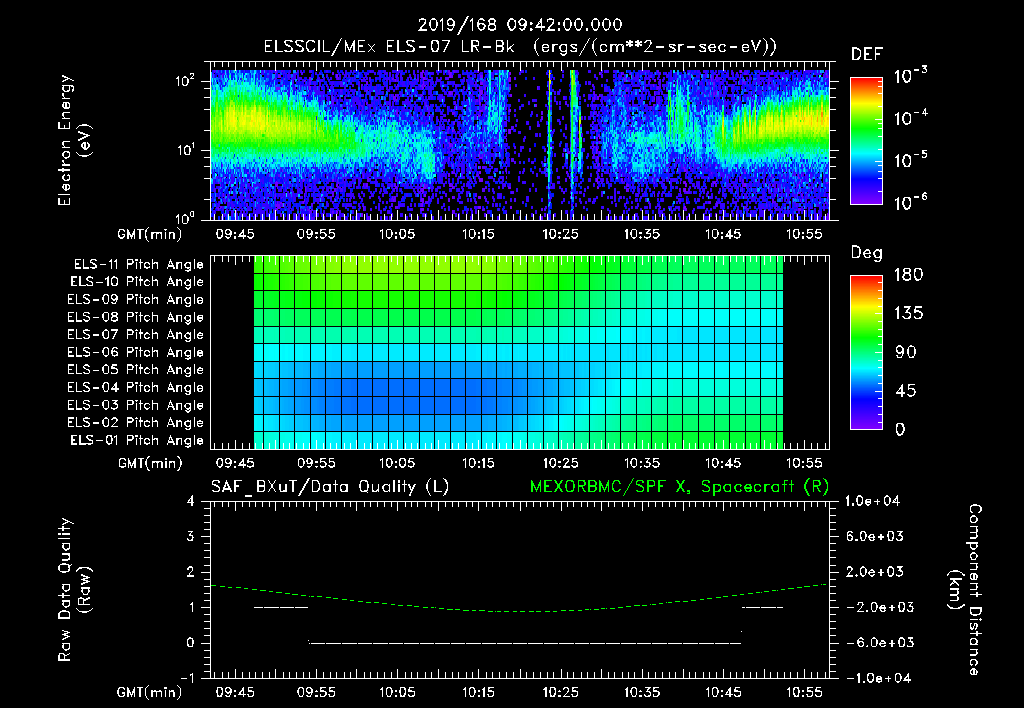Click the 45 value on Deg scale

[906, 391]
